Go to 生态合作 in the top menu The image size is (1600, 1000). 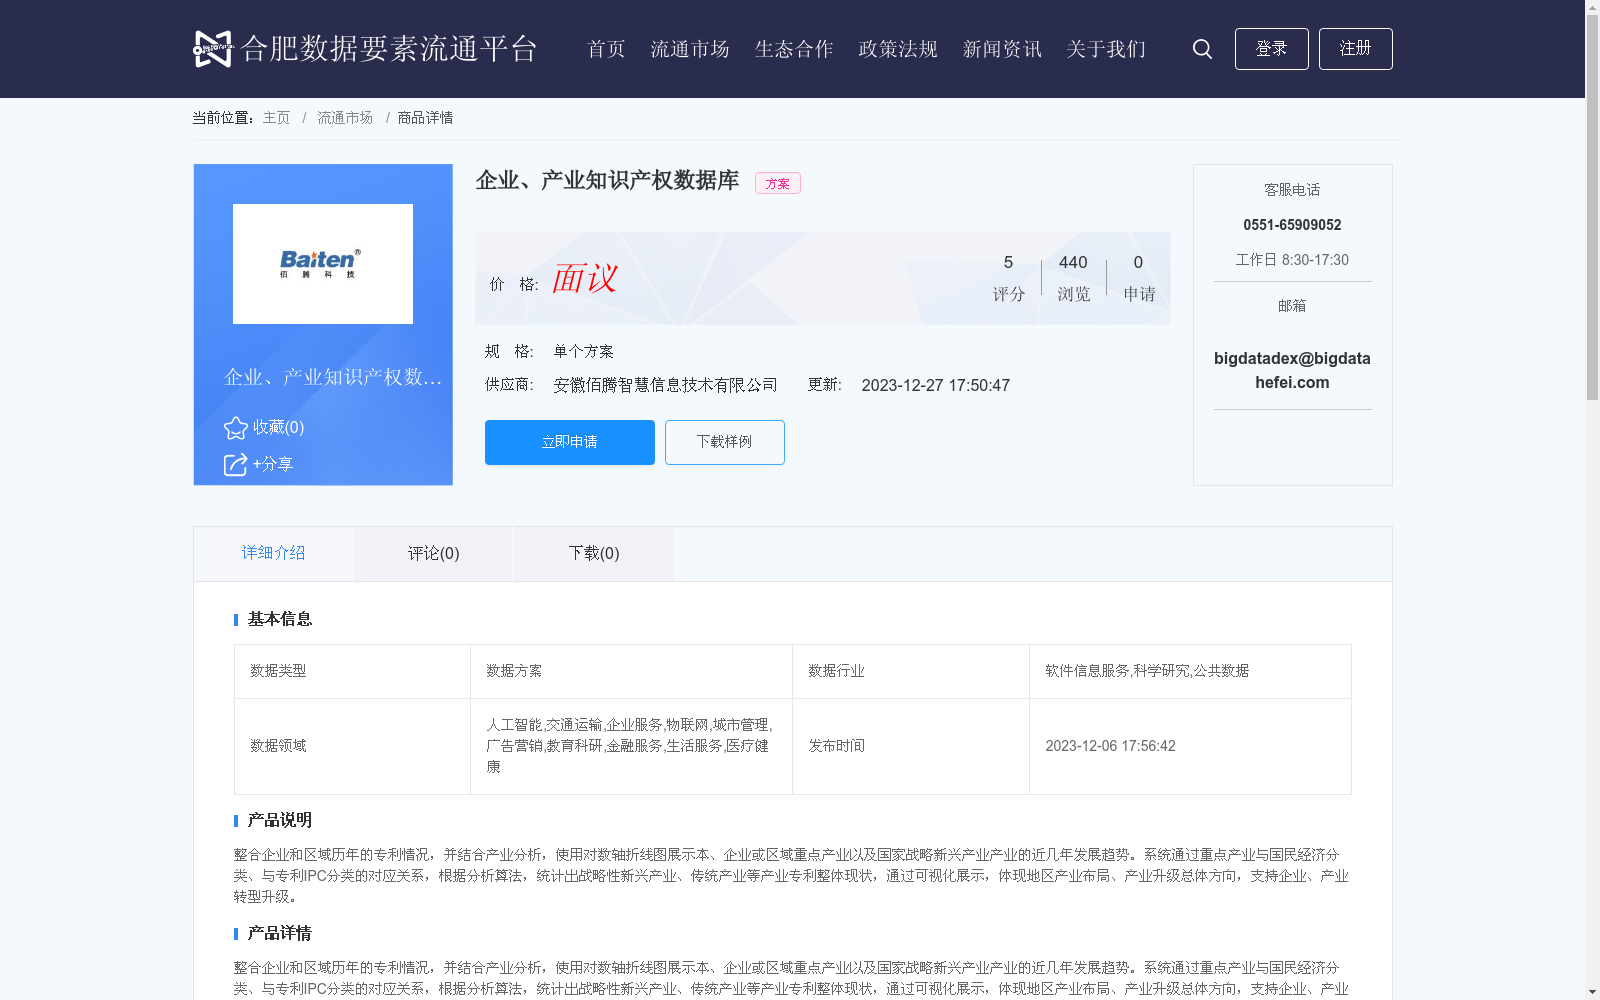click(x=794, y=49)
